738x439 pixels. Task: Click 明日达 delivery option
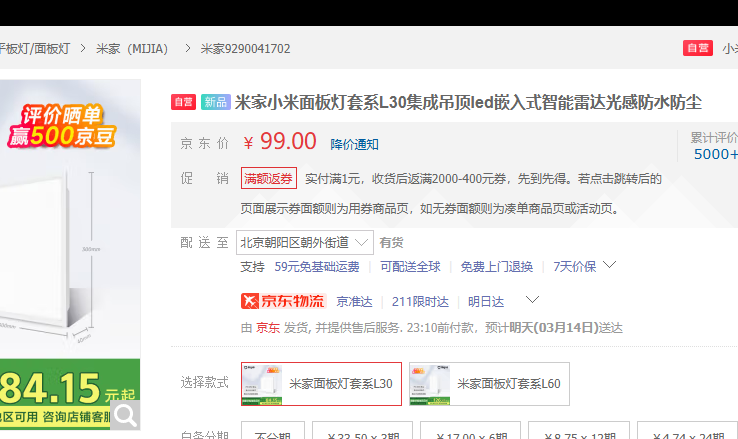pyautogui.click(x=486, y=302)
